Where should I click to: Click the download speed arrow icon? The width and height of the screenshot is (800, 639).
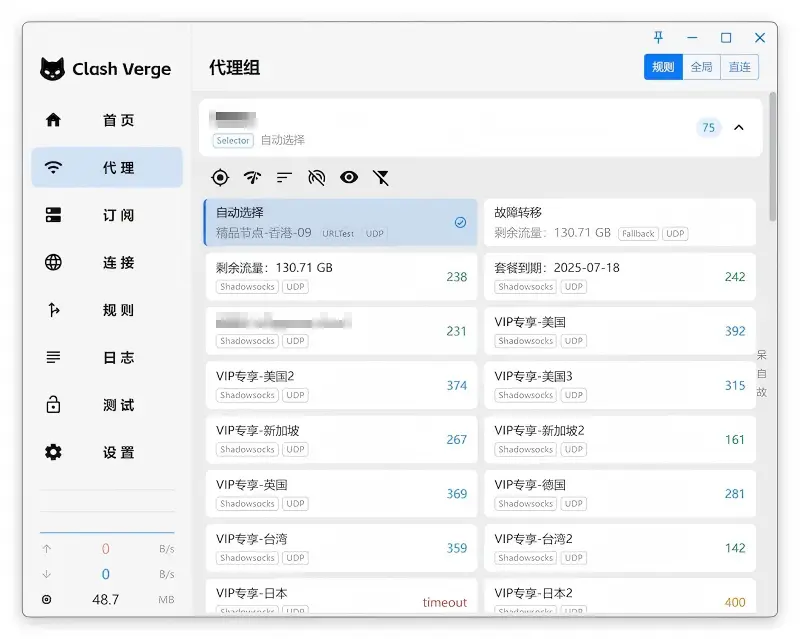[x=46, y=574]
